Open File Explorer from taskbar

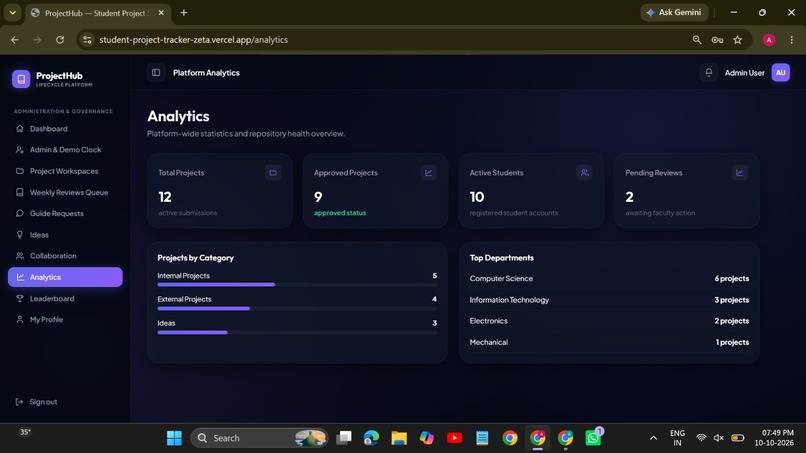[x=399, y=438]
